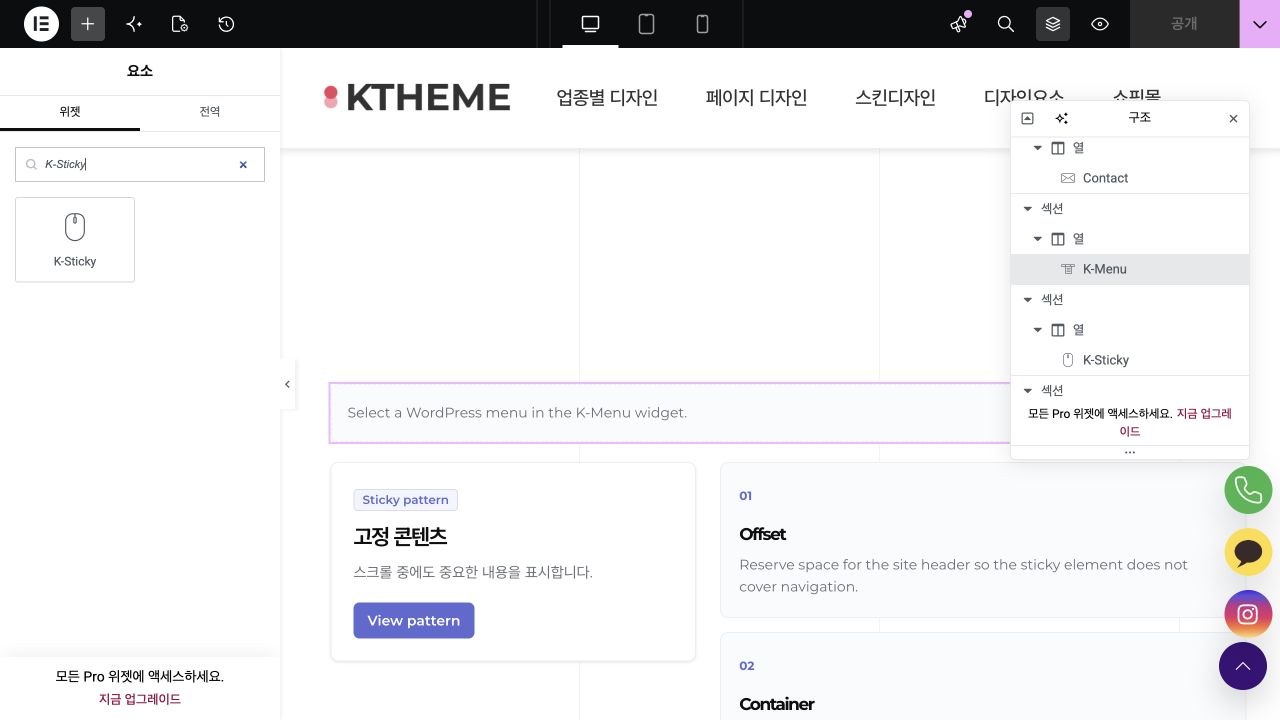
Task: Click the 공개 publish button
Action: 1184,24
